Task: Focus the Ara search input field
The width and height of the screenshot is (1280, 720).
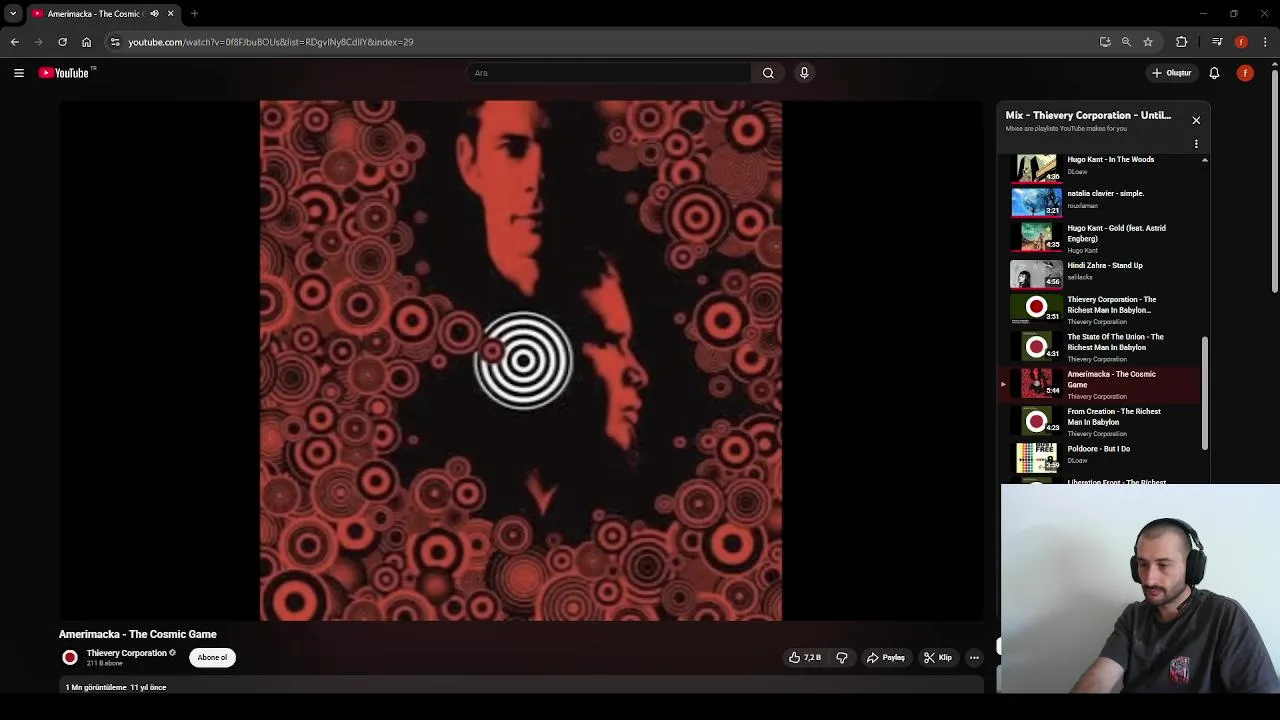Action: (x=610, y=73)
